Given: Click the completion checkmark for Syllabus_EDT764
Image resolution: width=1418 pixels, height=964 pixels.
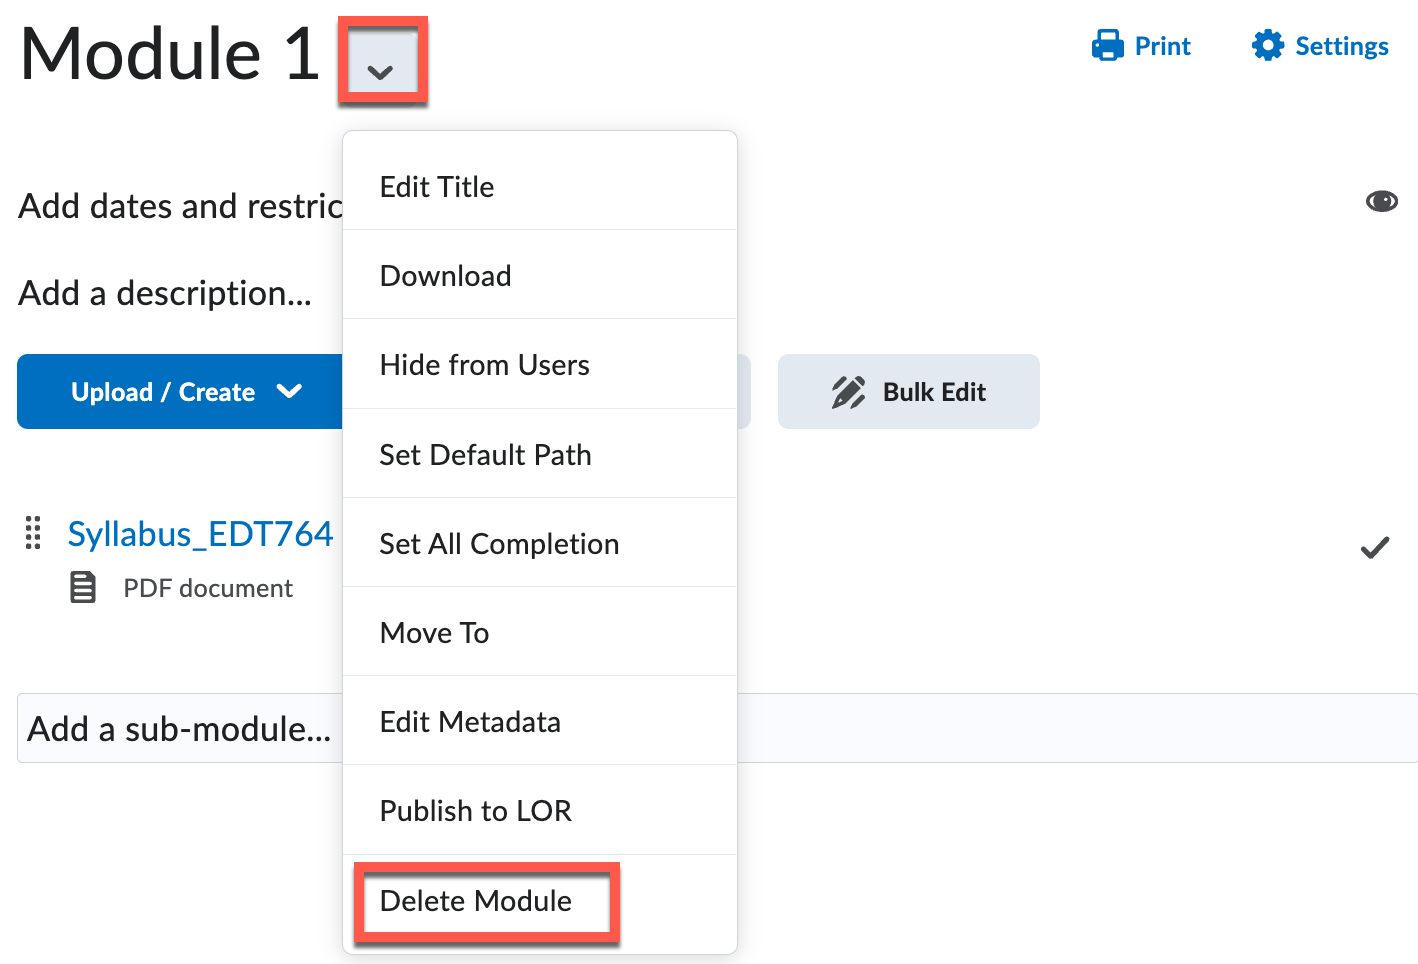Looking at the screenshot, I should 1375,547.
